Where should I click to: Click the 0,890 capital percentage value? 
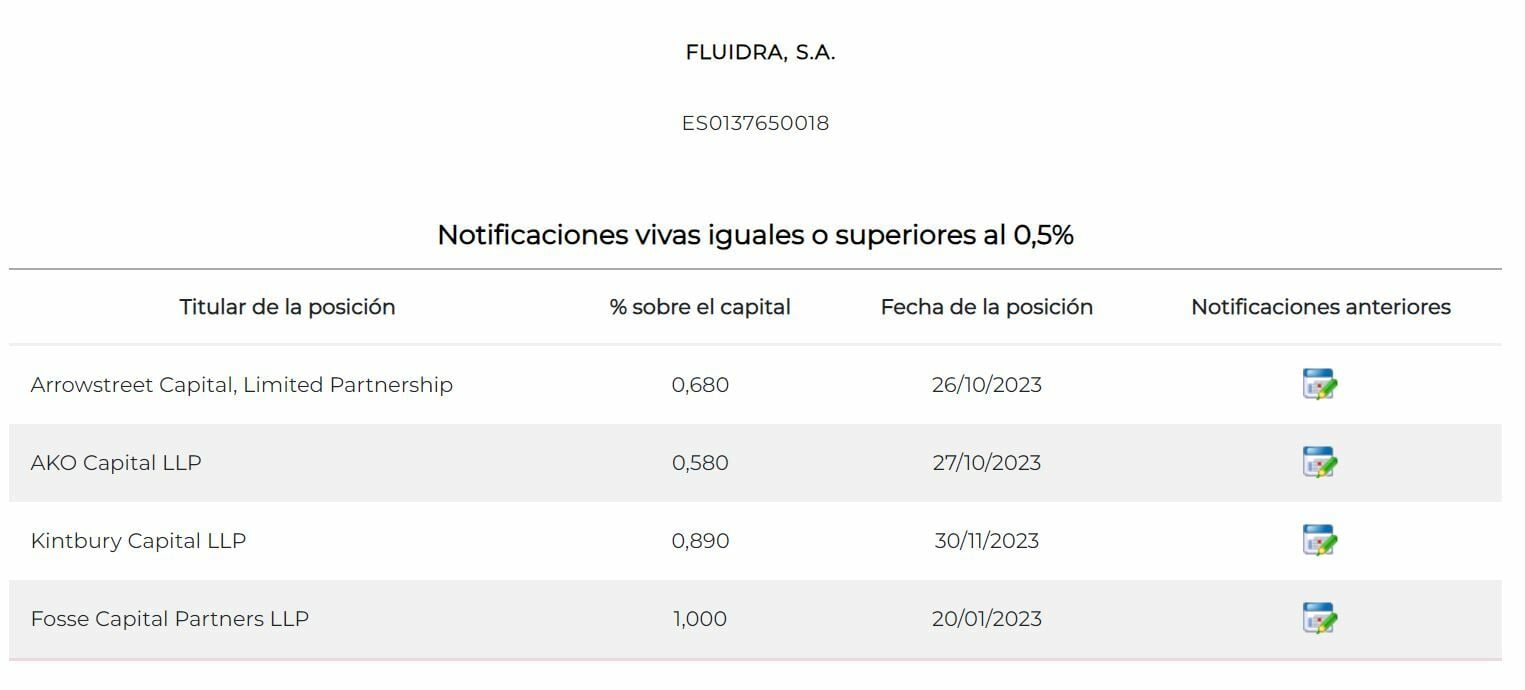700,541
